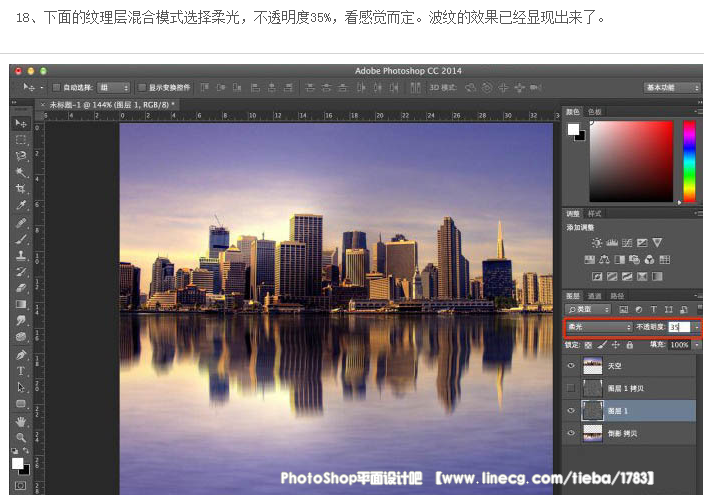Add a Levels adjustment

click(612, 243)
